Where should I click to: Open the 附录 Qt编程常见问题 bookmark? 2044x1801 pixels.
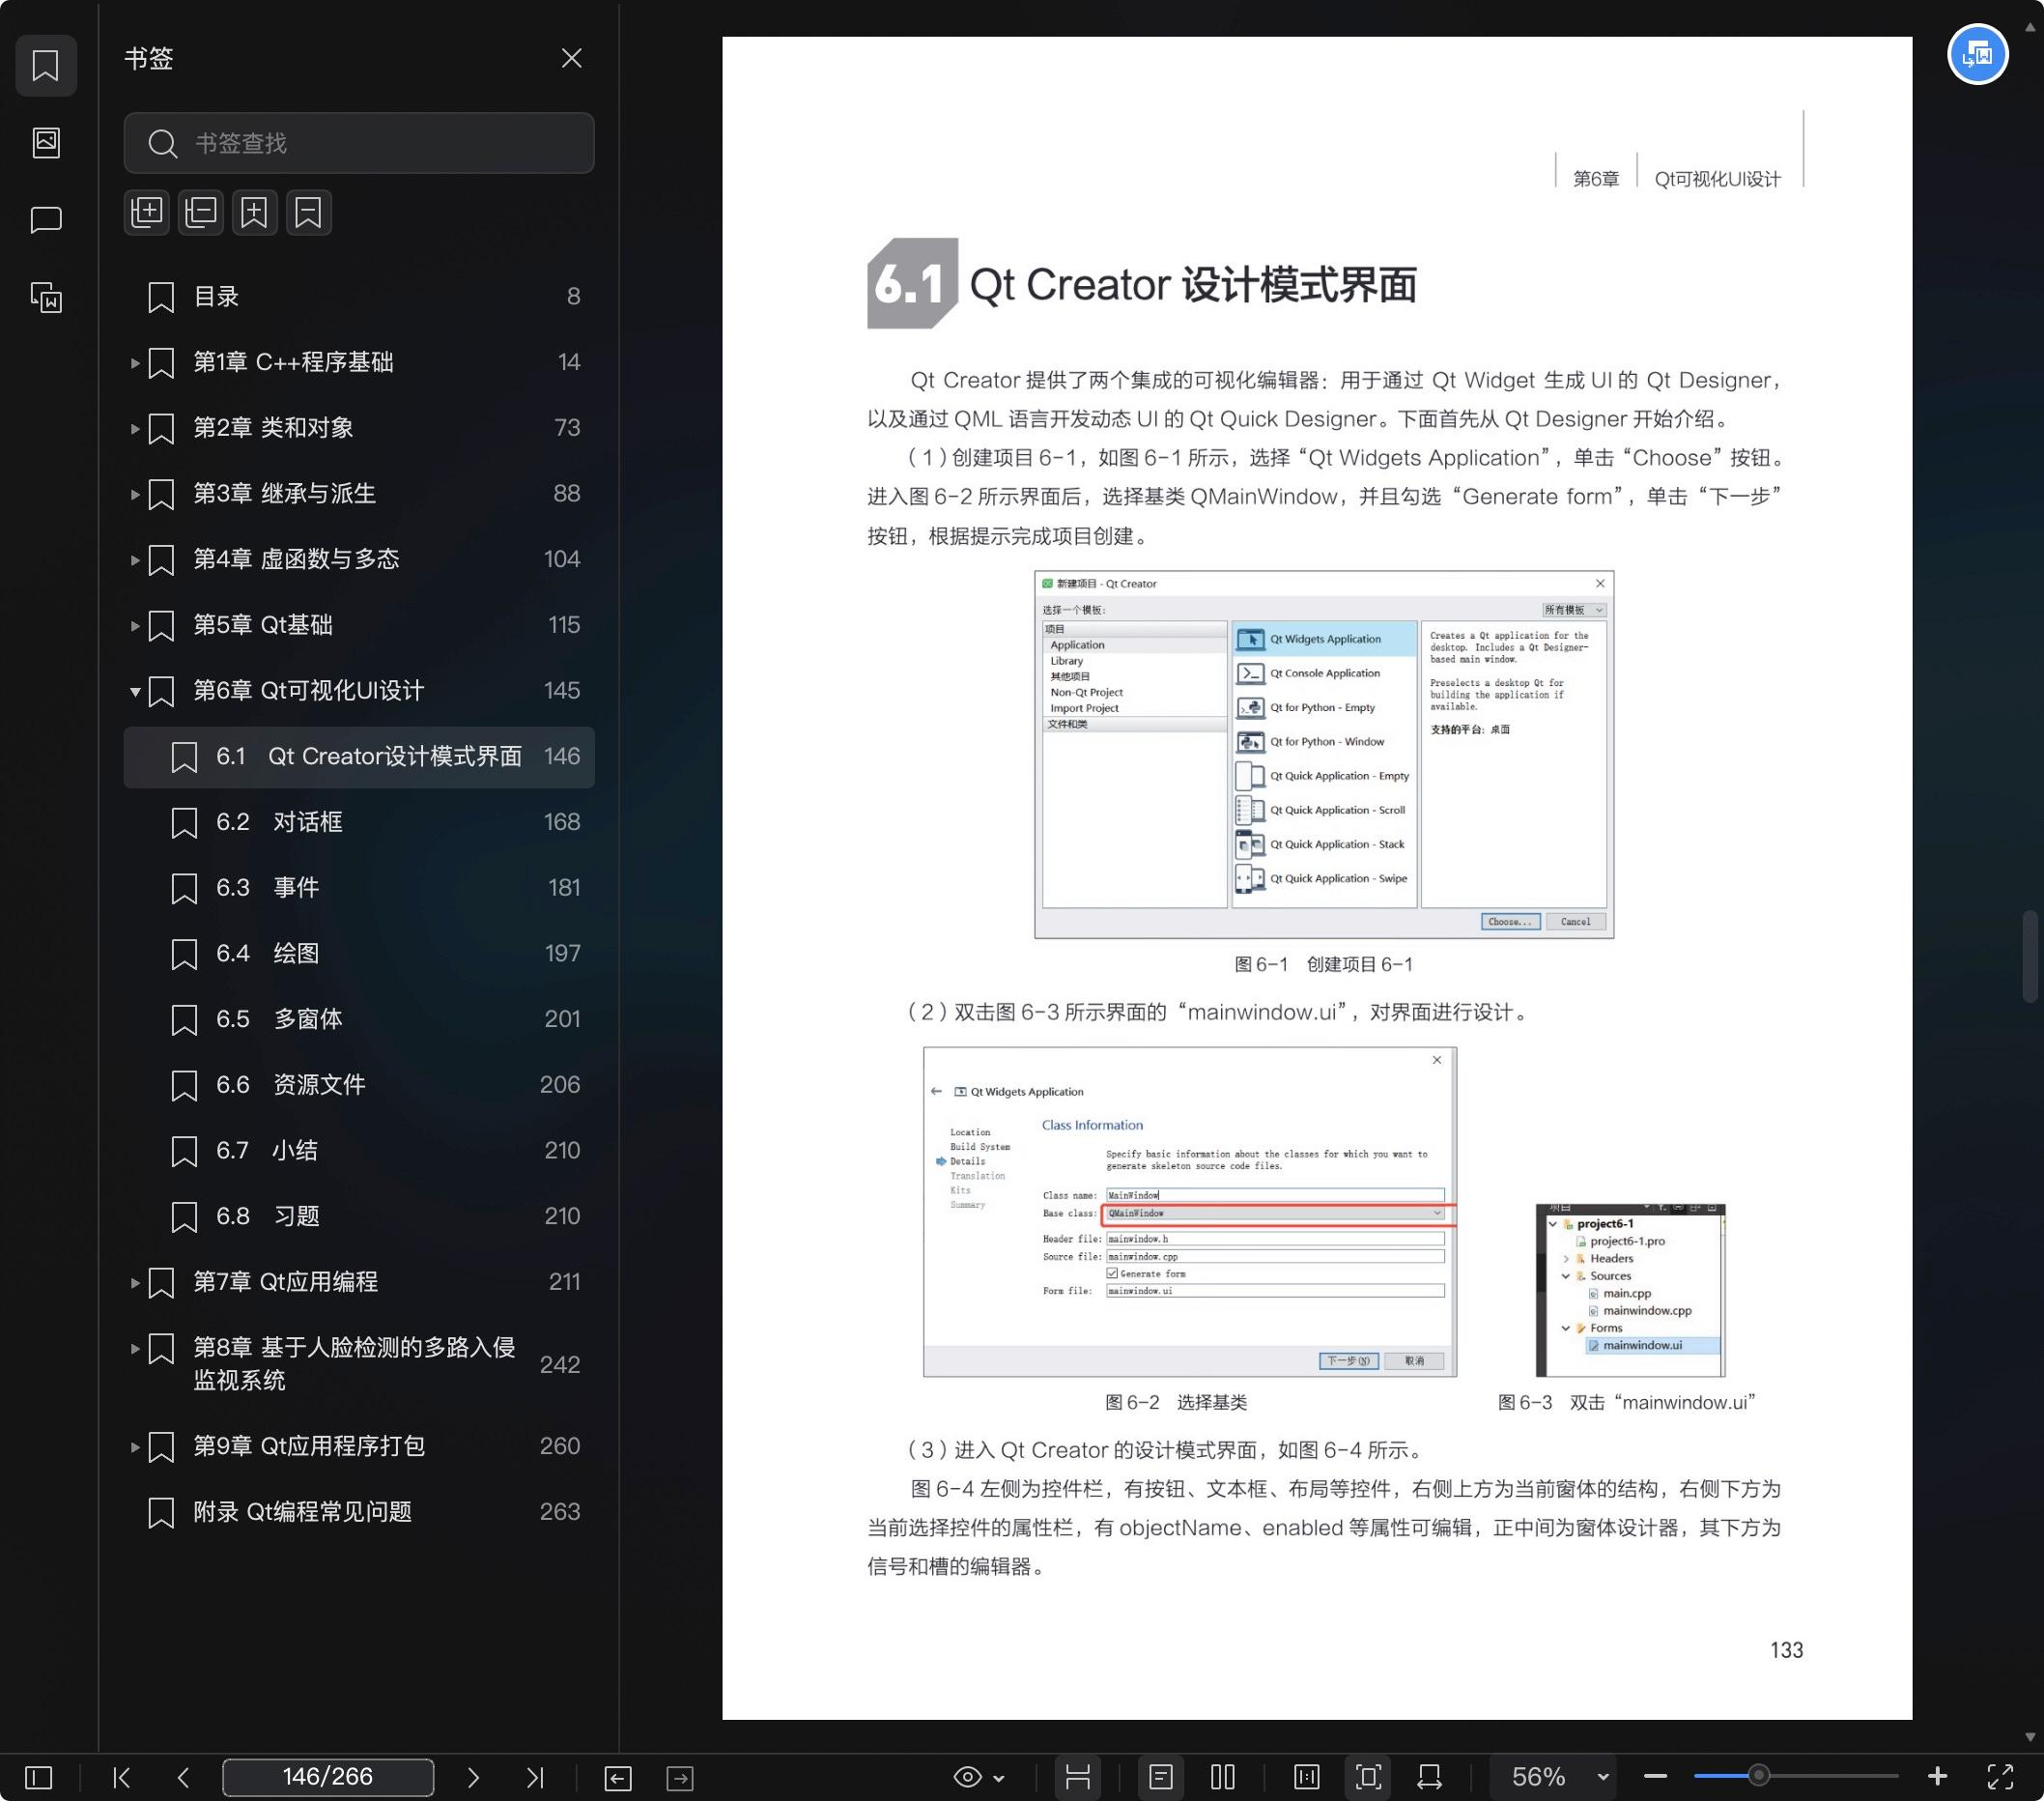click(x=359, y=1512)
